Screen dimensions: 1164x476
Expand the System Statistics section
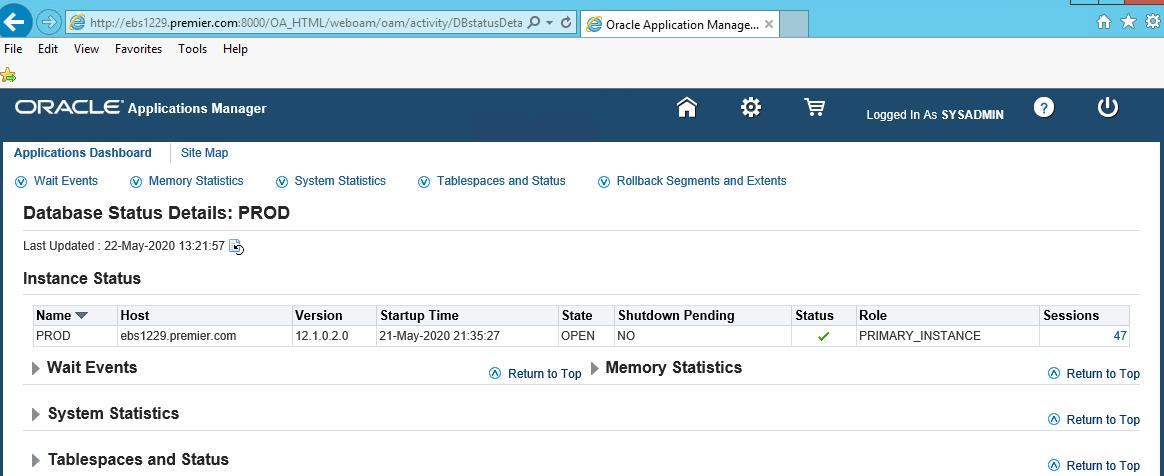click(x=35, y=415)
